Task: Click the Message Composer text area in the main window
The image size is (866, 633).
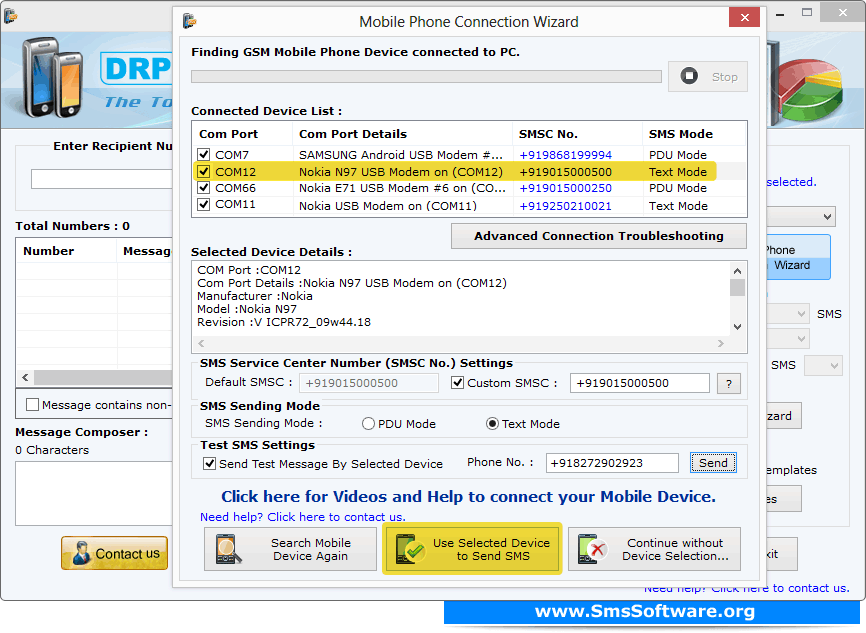Action: (94, 493)
